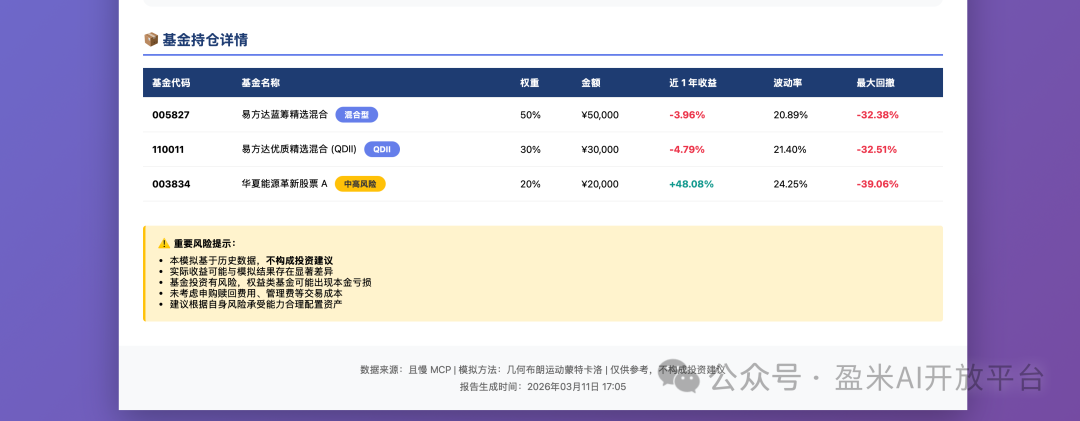
Task: Click bullet 本模拟基于历史数据,不构成投资建议
Action: (x=251, y=261)
